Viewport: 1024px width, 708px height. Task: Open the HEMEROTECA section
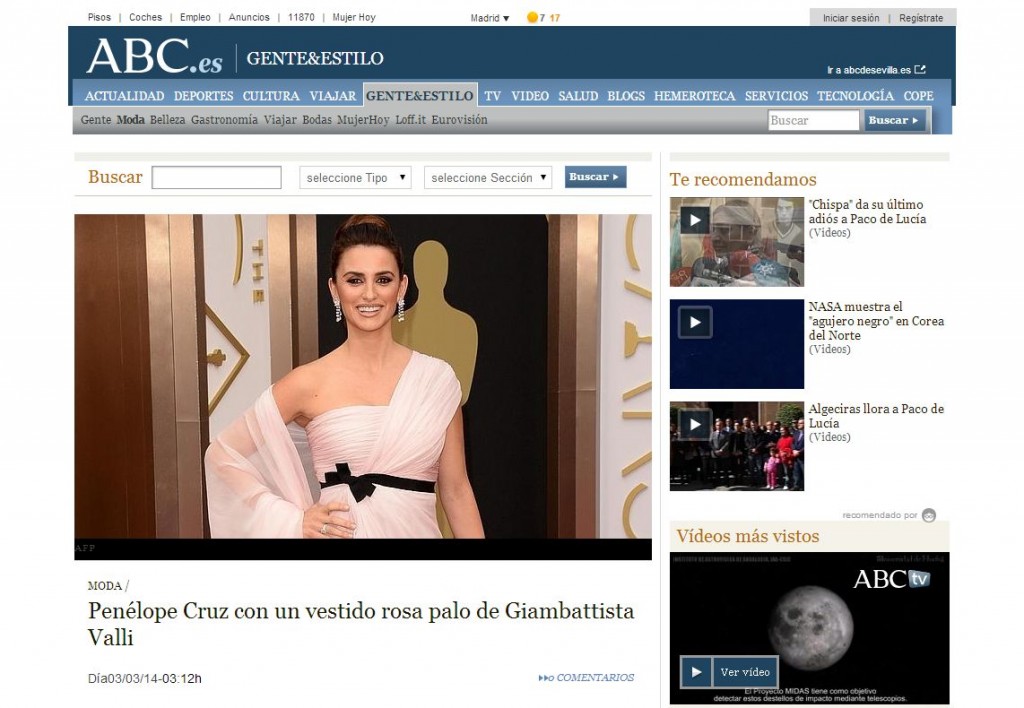(694, 96)
